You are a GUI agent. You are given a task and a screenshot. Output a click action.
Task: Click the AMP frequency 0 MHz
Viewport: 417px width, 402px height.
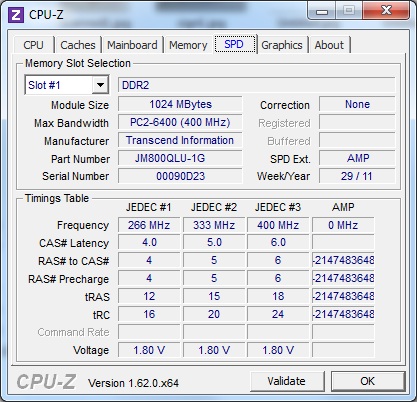click(343, 225)
